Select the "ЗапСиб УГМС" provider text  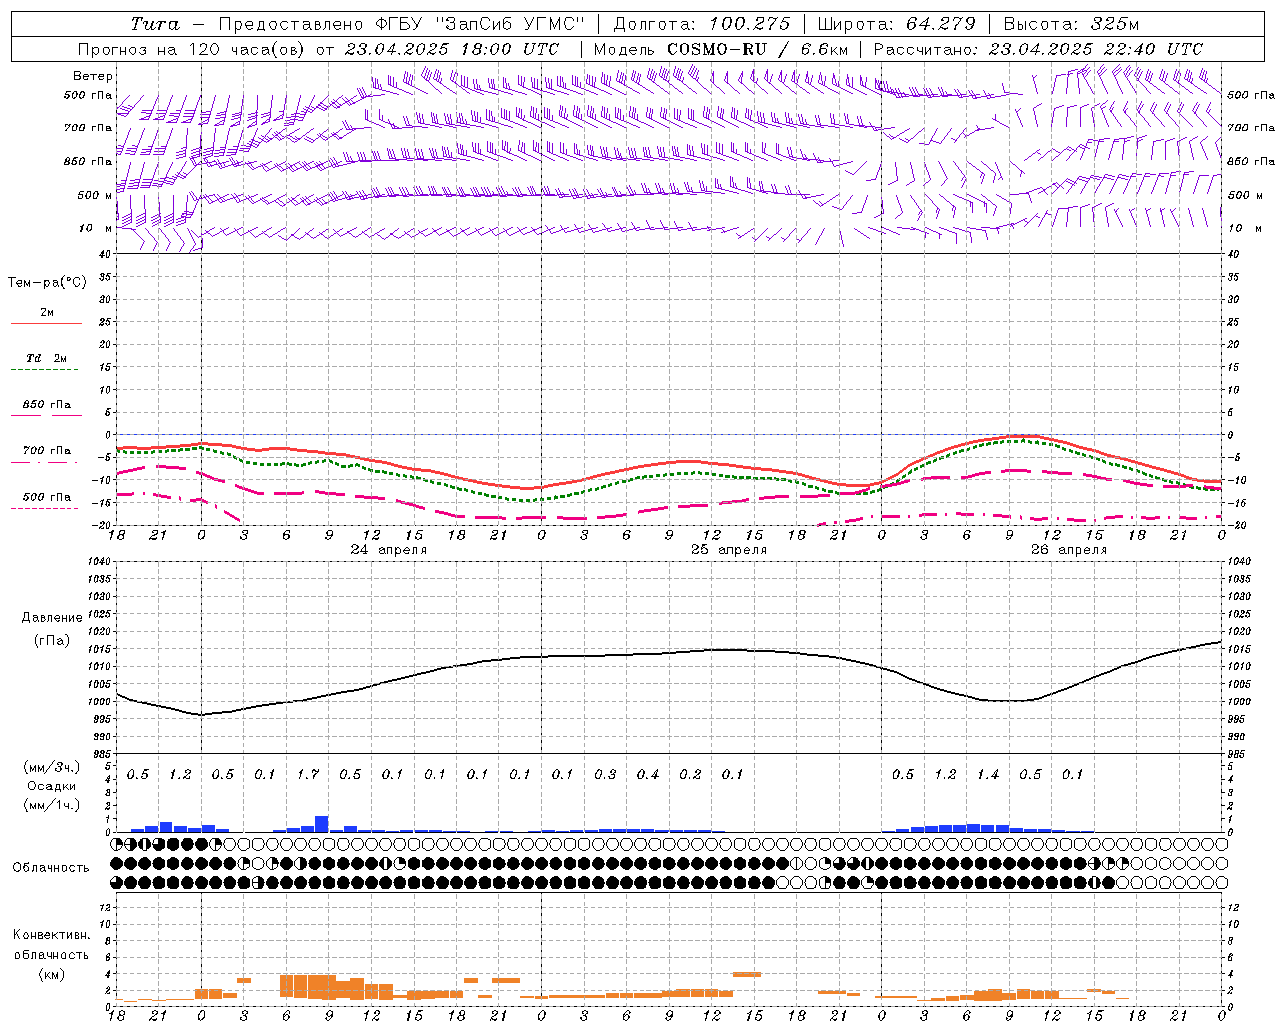511,24
